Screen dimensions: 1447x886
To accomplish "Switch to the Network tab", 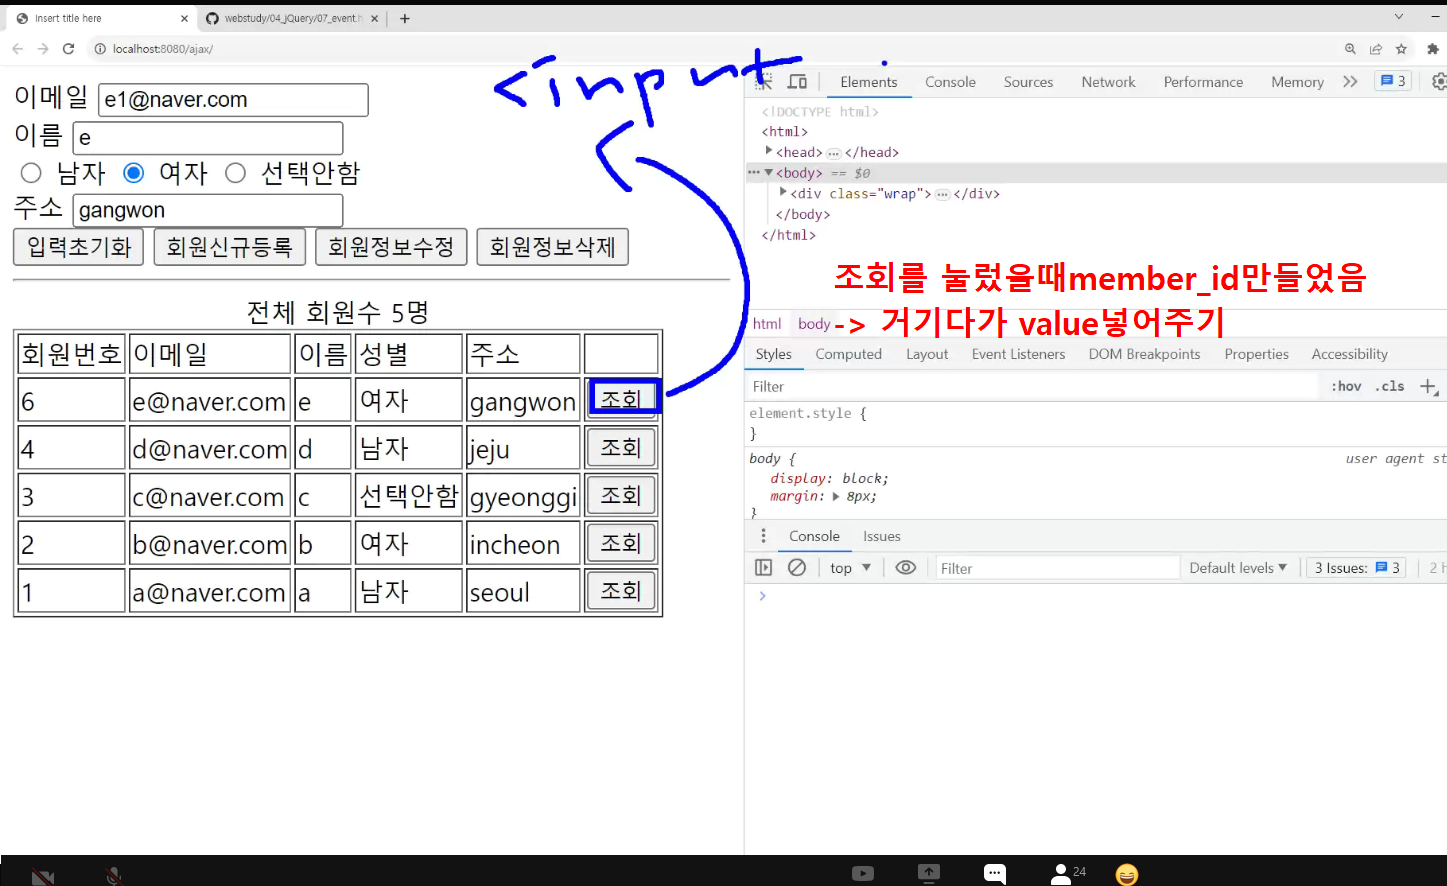I will click(x=1108, y=82).
